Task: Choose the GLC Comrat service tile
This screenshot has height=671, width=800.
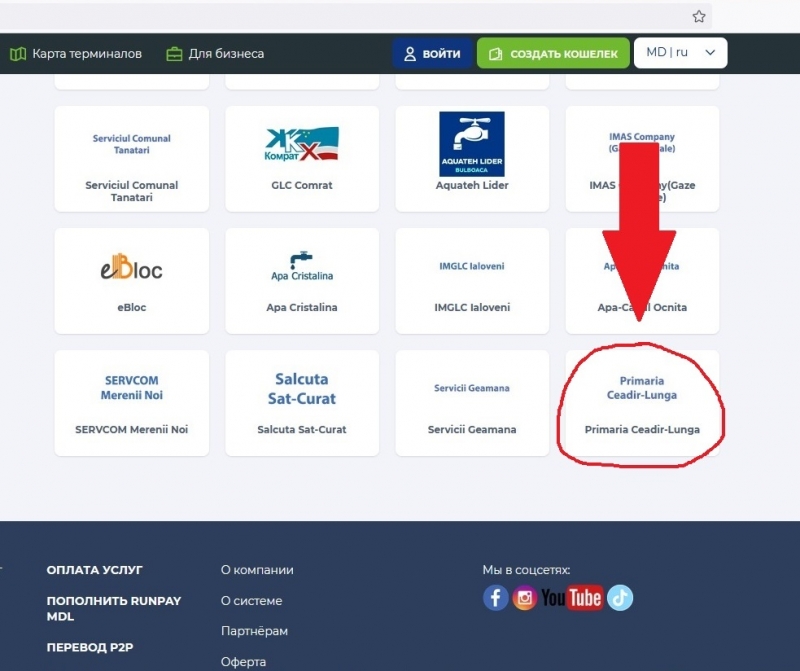Action: pos(302,158)
